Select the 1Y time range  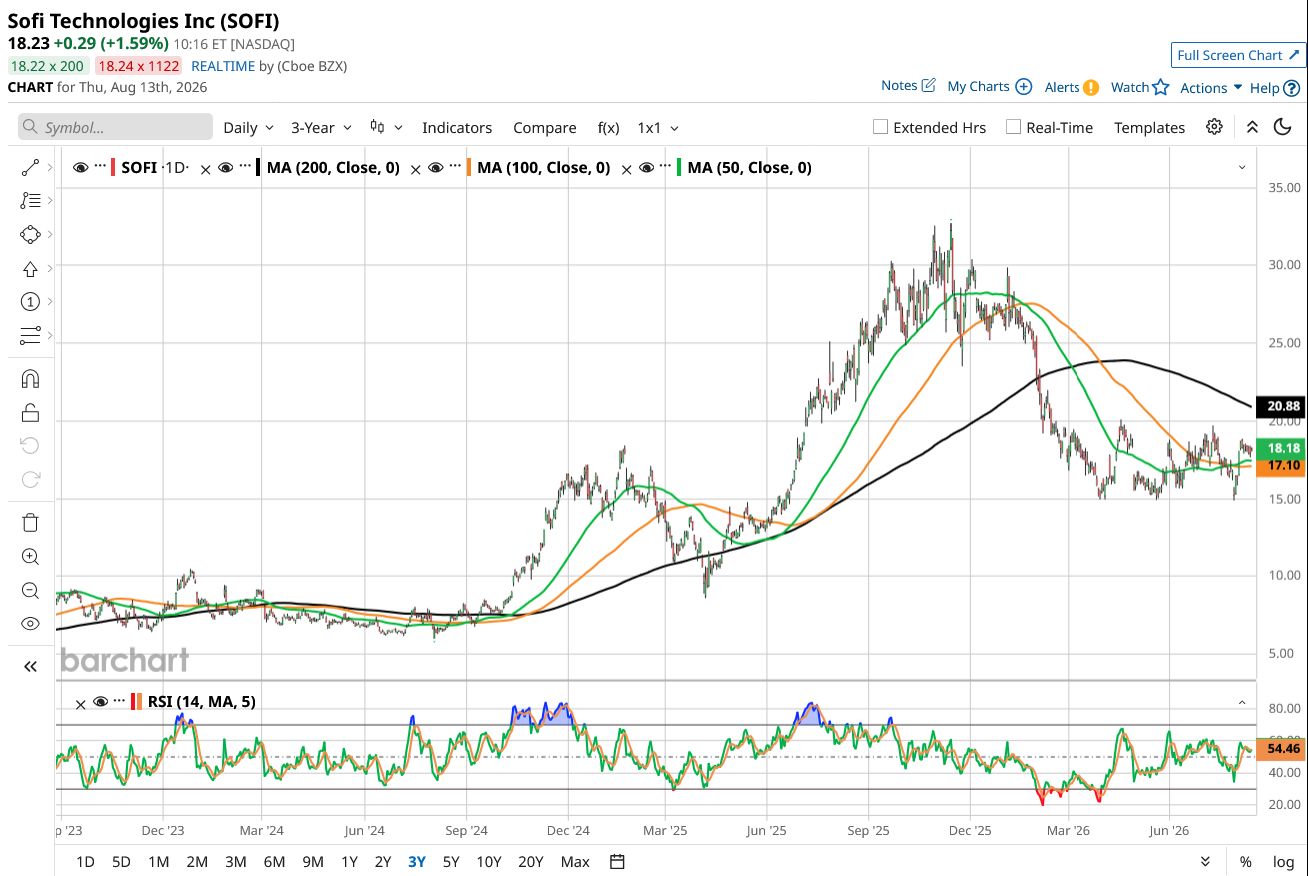tap(349, 862)
